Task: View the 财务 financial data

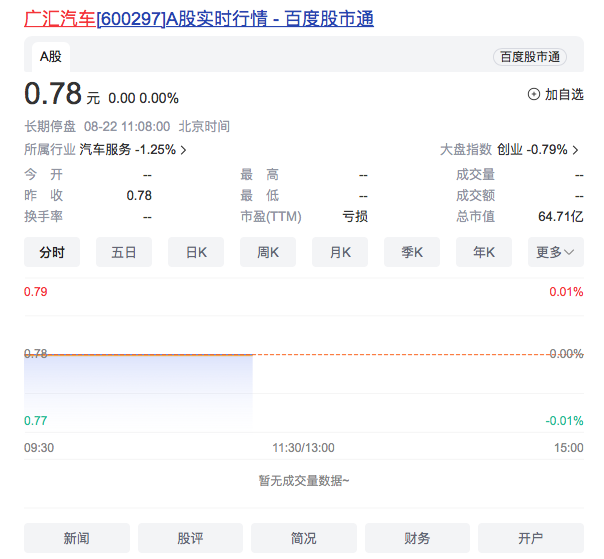Action: (417, 538)
